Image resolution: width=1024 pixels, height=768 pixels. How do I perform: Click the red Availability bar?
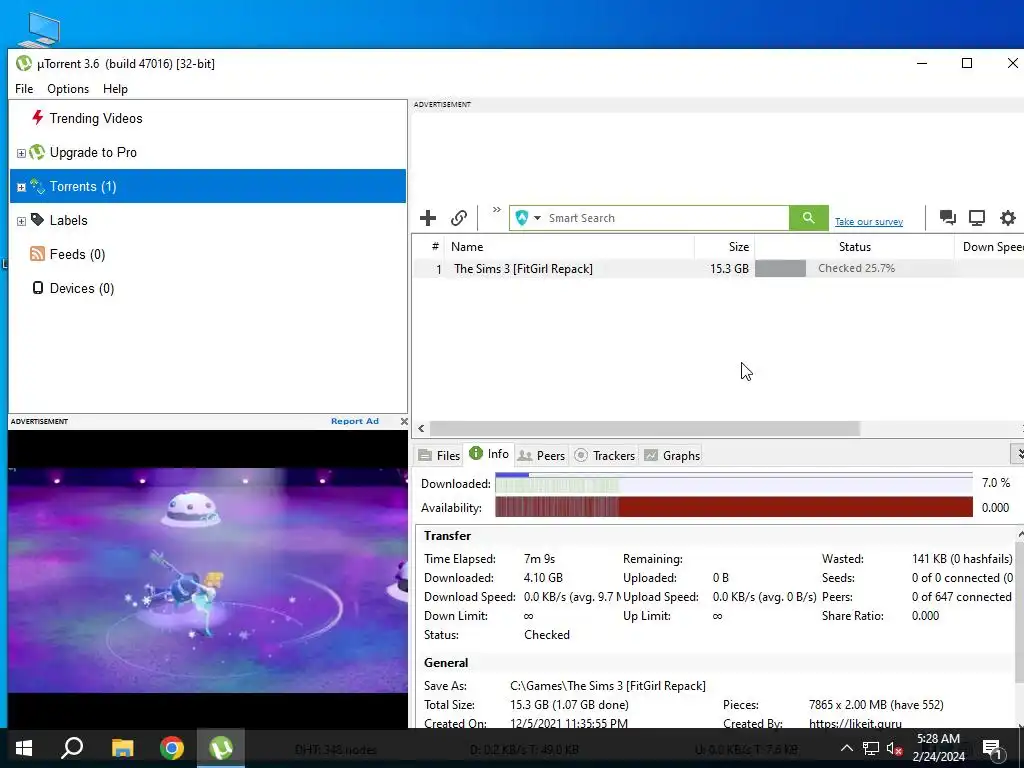733,507
